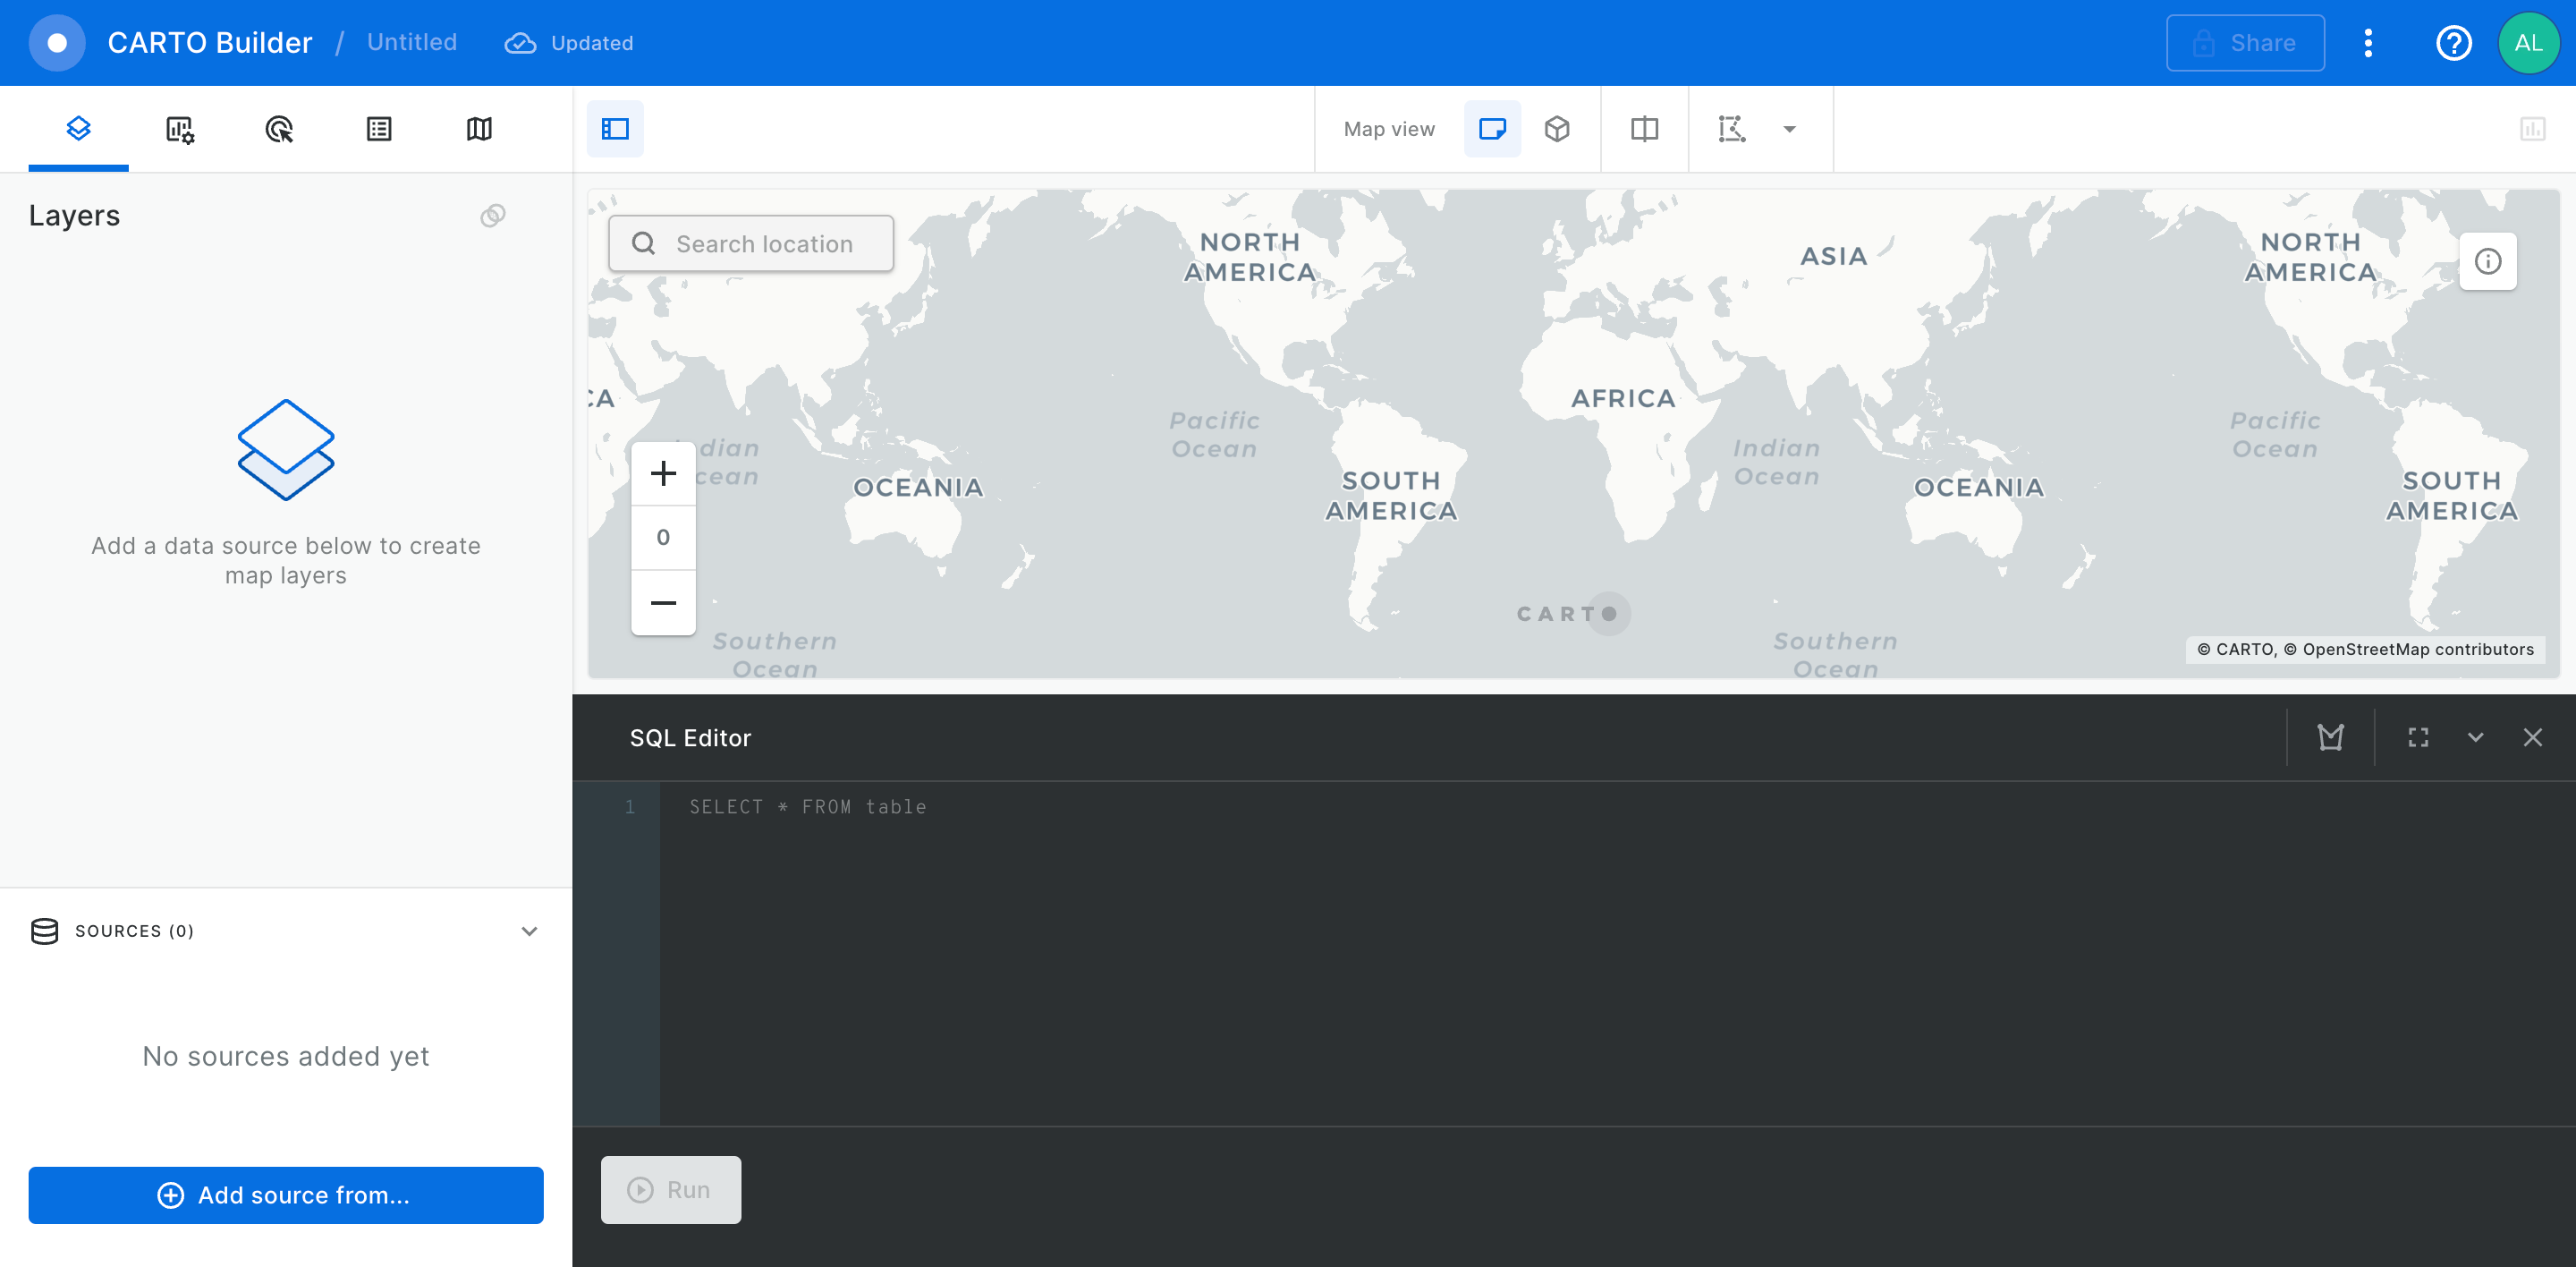Switch to 2D map view
This screenshot has height=1267, width=2576.
pos(1492,129)
